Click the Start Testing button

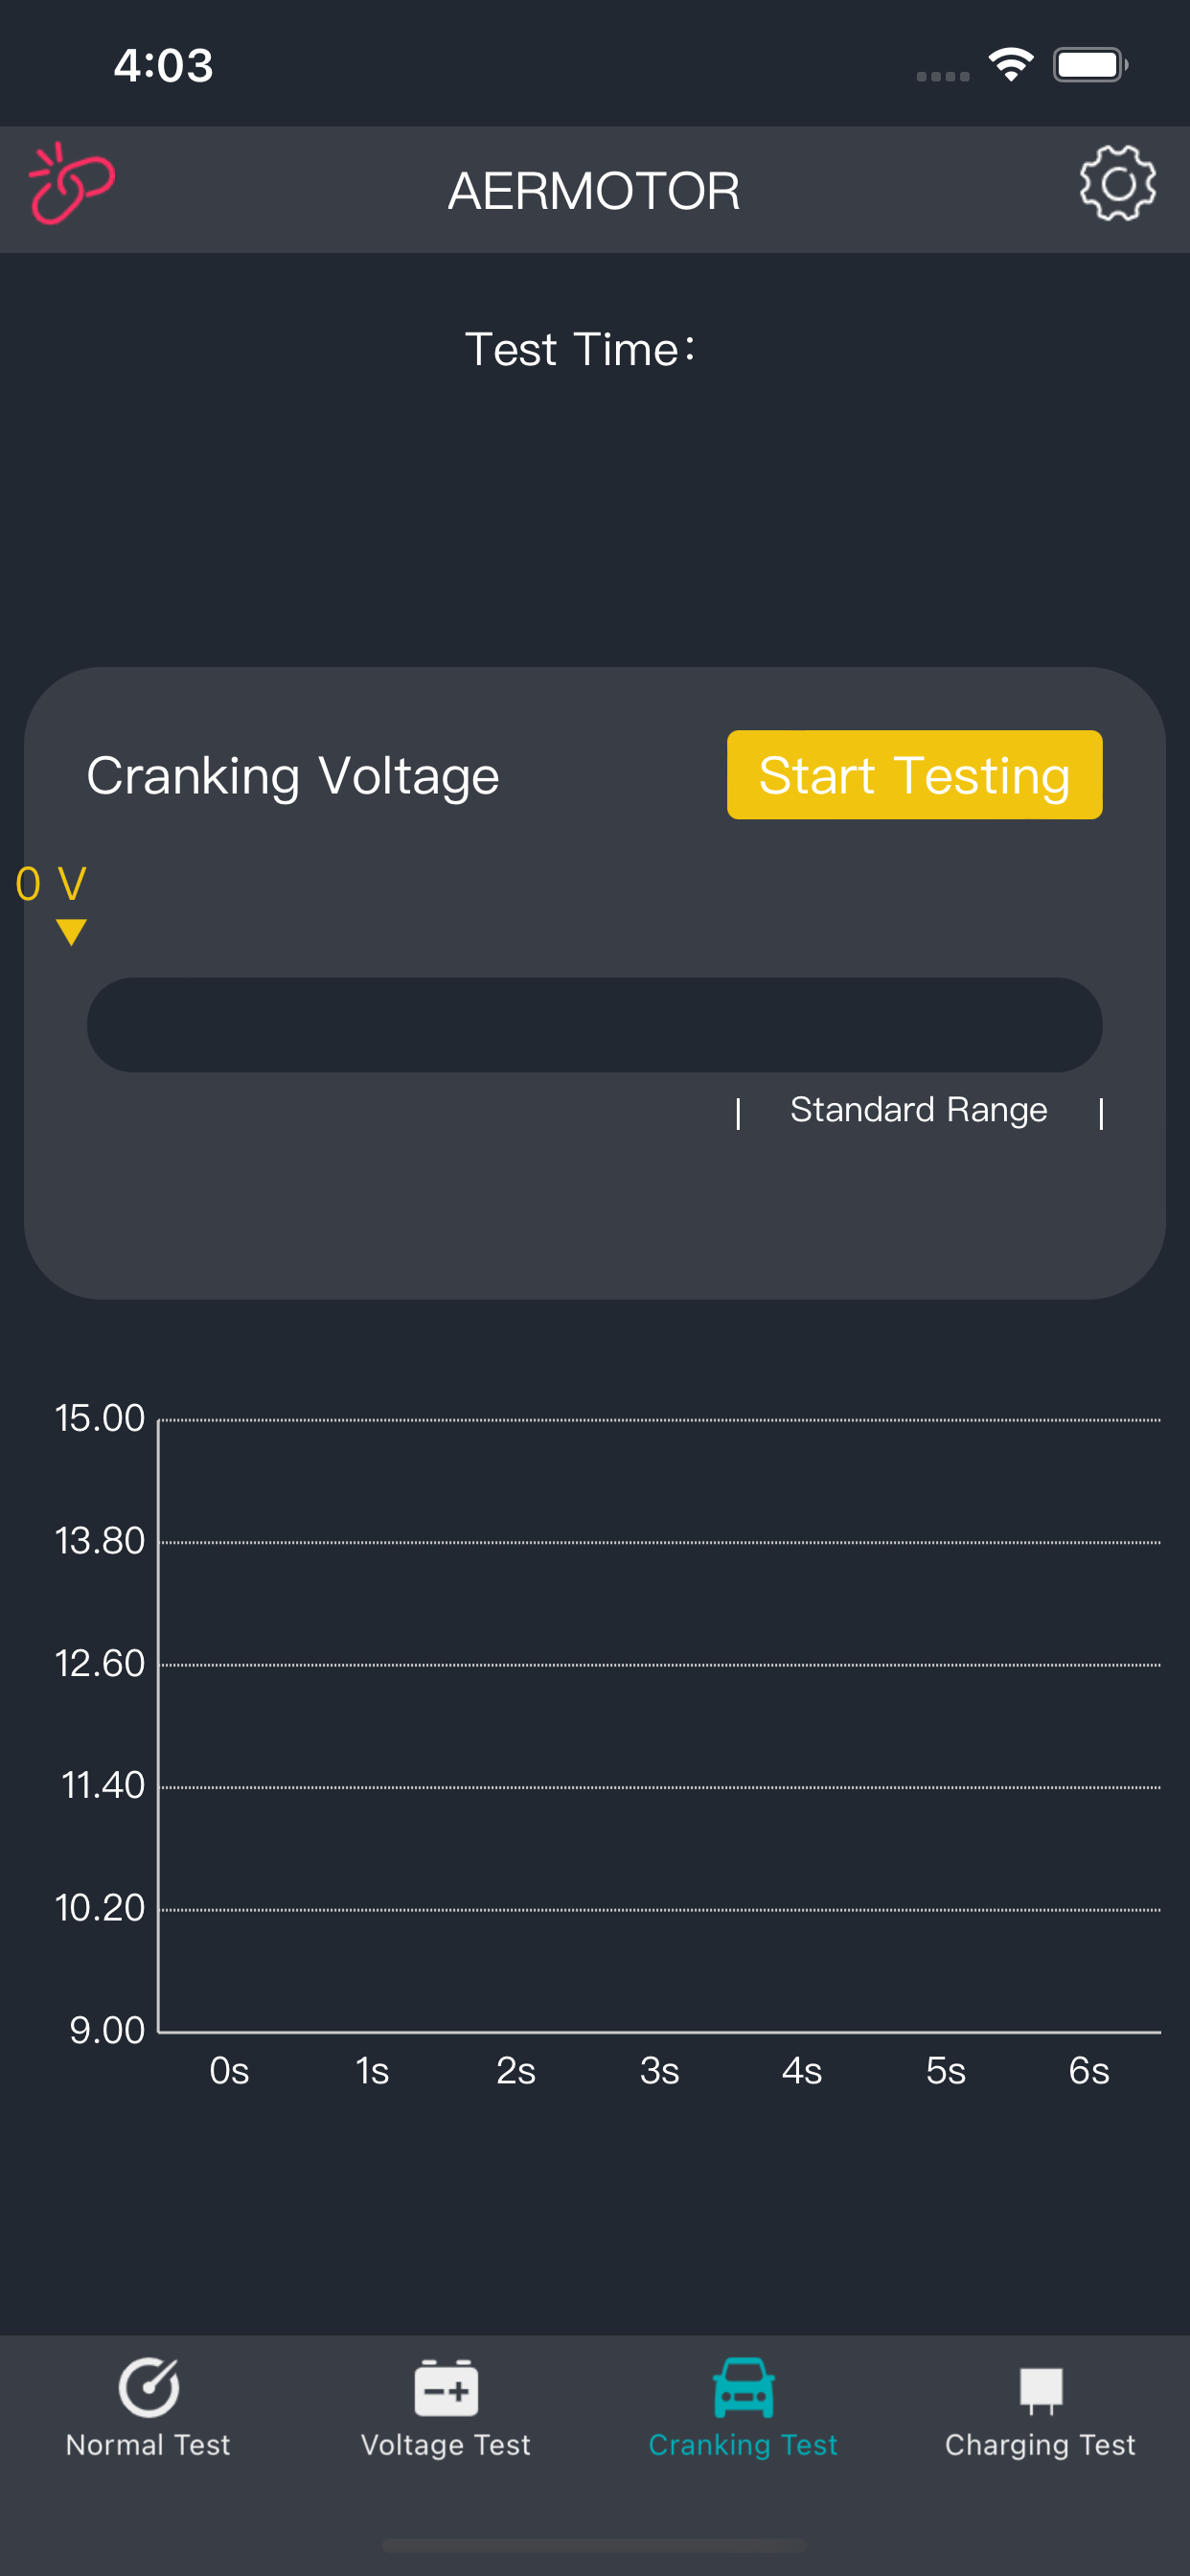click(x=914, y=775)
